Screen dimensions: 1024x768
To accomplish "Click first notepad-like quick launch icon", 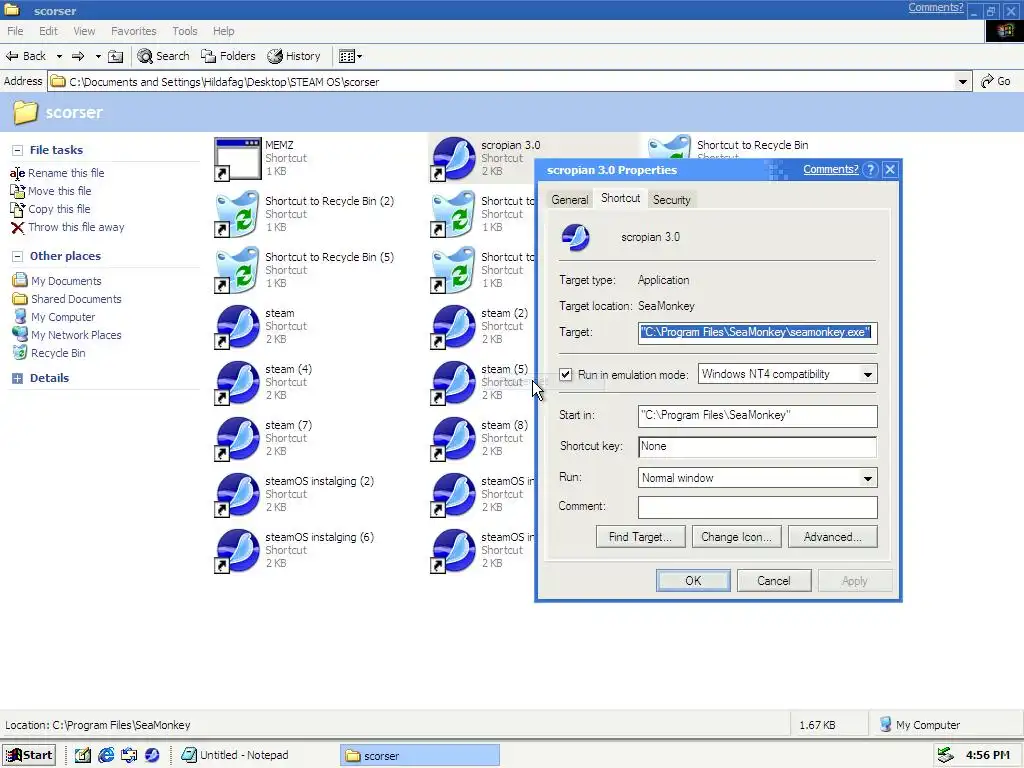I will (82, 755).
